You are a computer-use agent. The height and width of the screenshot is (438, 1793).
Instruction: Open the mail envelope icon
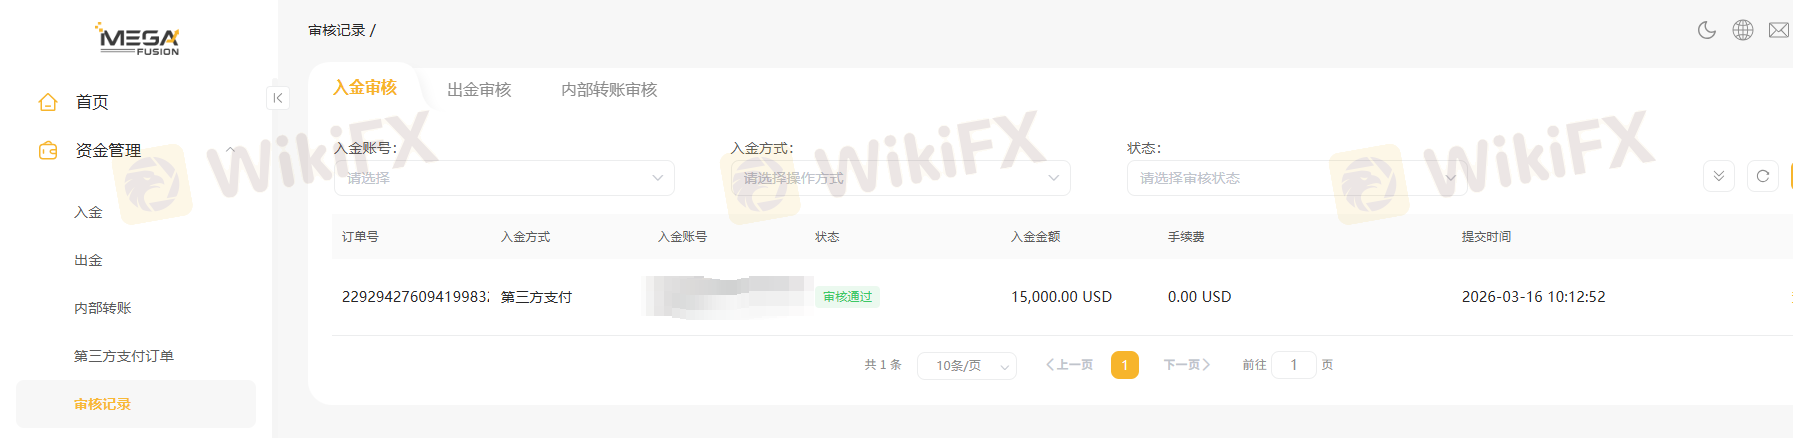(x=1779, y=30)
